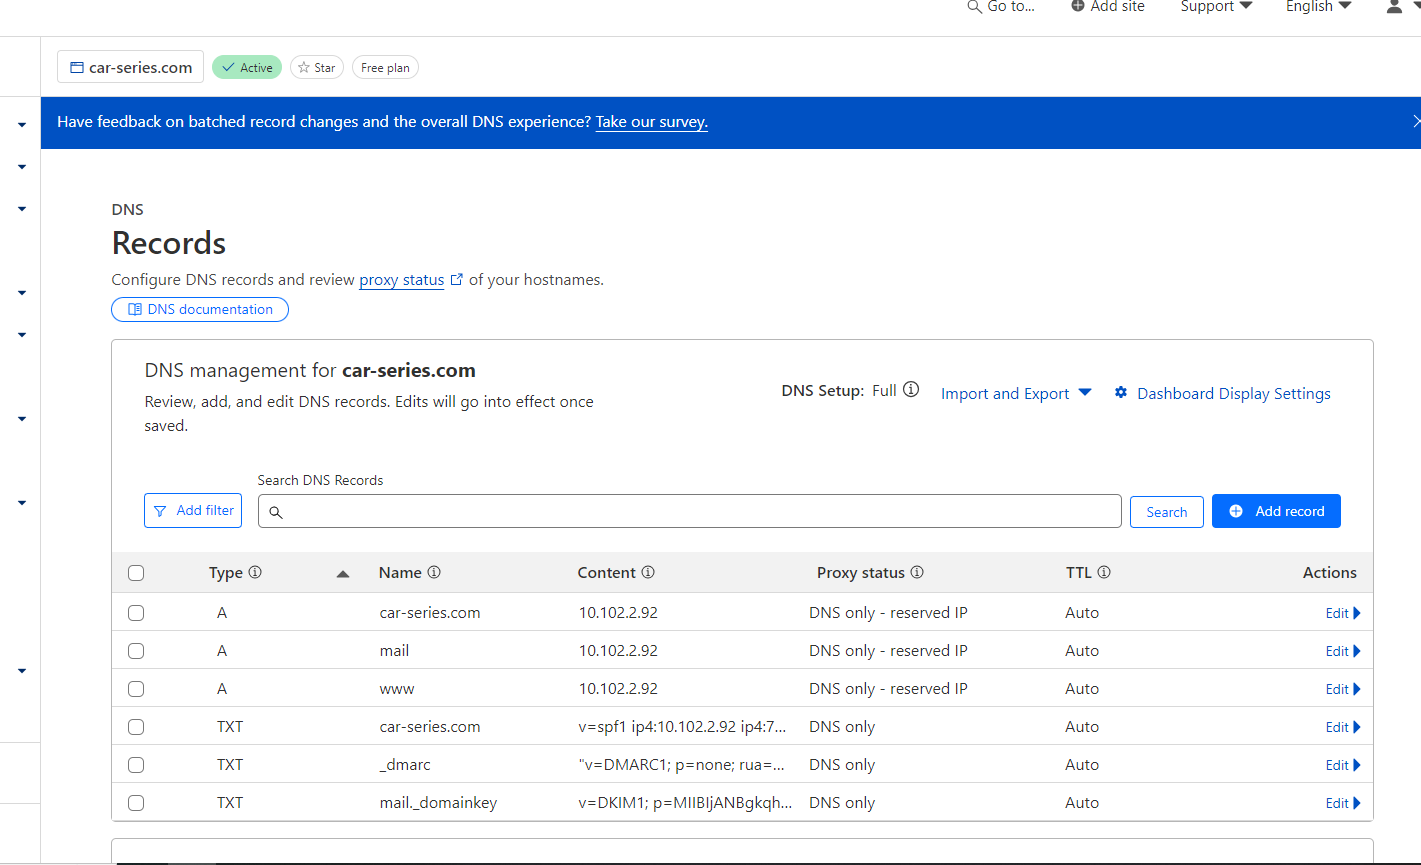Click the v=spf1 content cell

click(x=683, y=727)
